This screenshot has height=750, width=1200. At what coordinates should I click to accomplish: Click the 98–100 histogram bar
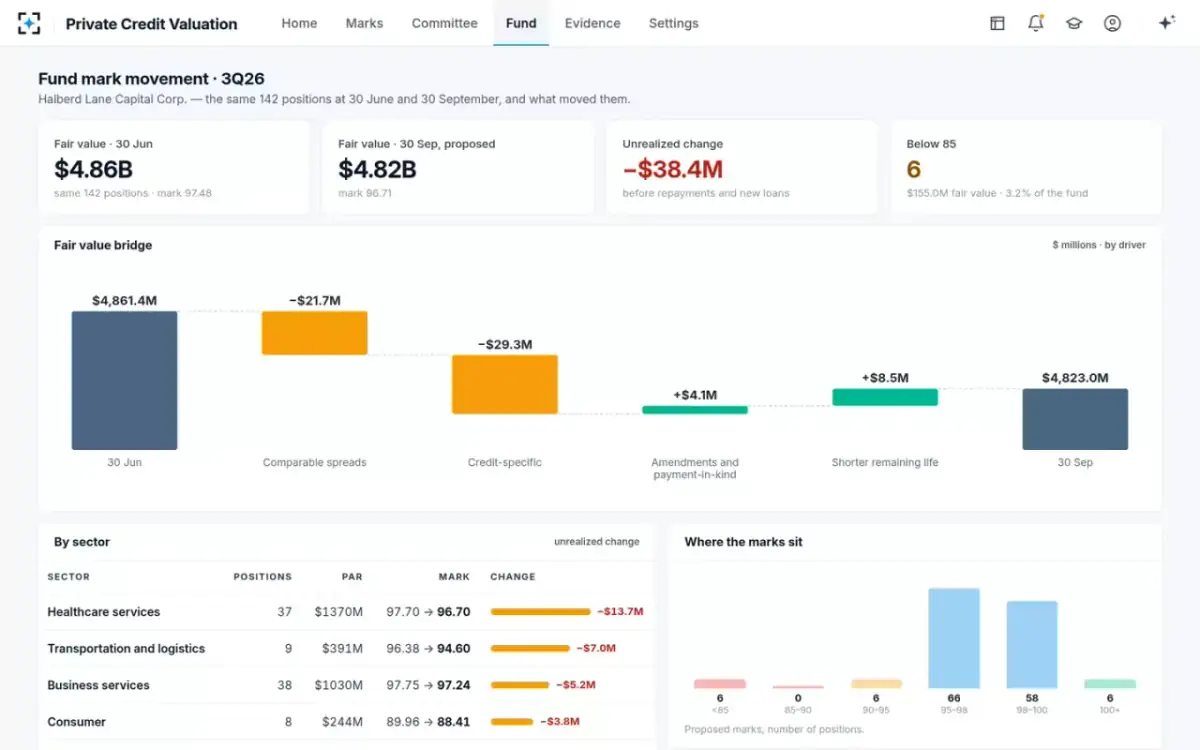(1032, 645)
